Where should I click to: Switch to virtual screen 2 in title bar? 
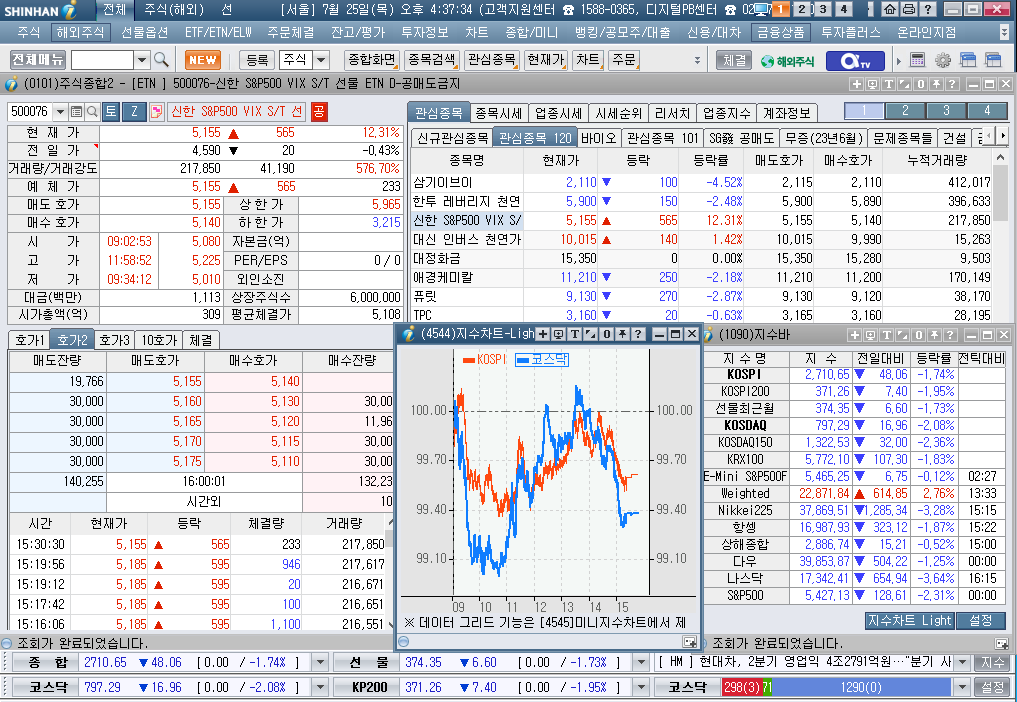coord(802,9)
